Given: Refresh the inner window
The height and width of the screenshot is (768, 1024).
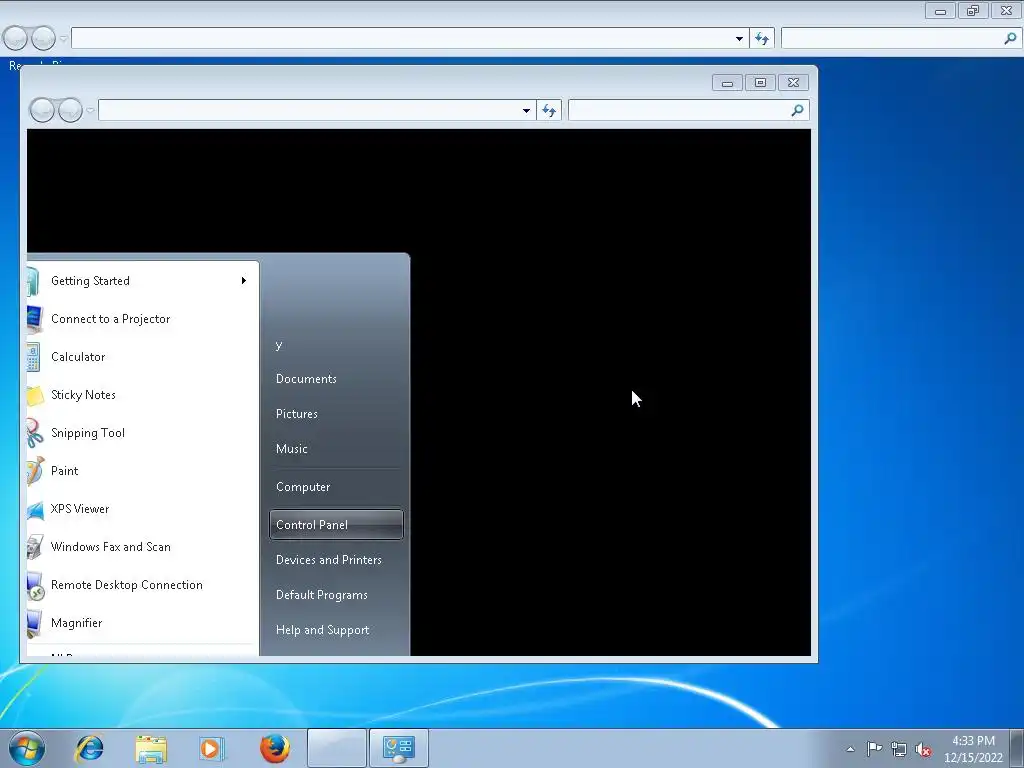Looking at the screenshot, I should point(549,110).
